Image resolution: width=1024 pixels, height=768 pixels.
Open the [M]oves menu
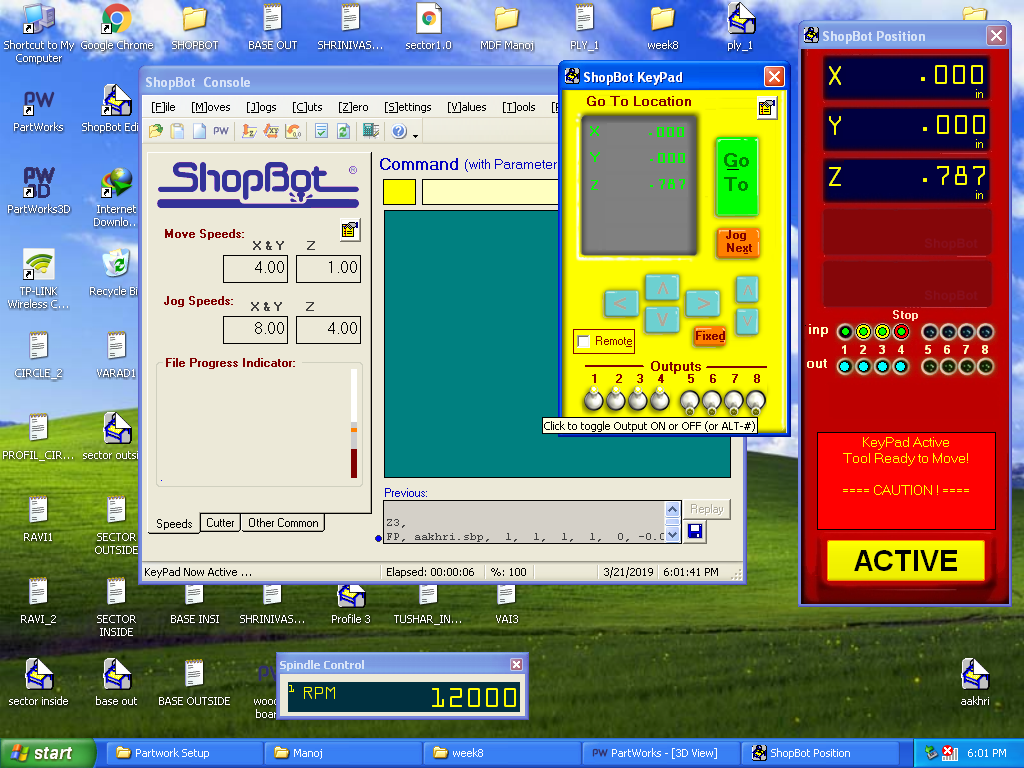[210, 107]
